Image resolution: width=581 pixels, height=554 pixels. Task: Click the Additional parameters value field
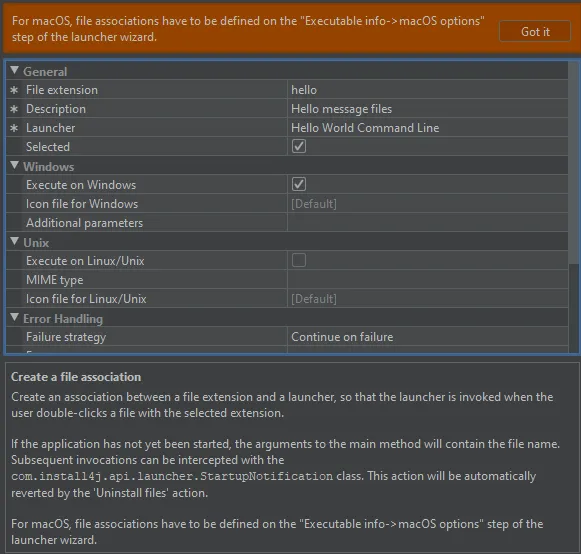pyautogui.click(x=428, y=222)
